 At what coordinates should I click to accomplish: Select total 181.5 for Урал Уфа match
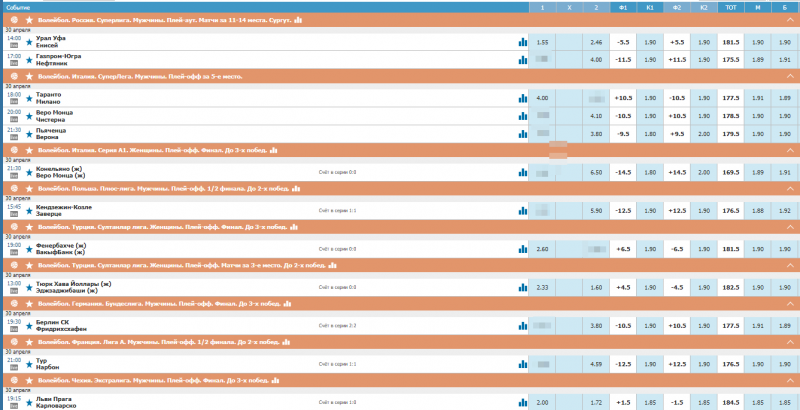pos(731,43)
